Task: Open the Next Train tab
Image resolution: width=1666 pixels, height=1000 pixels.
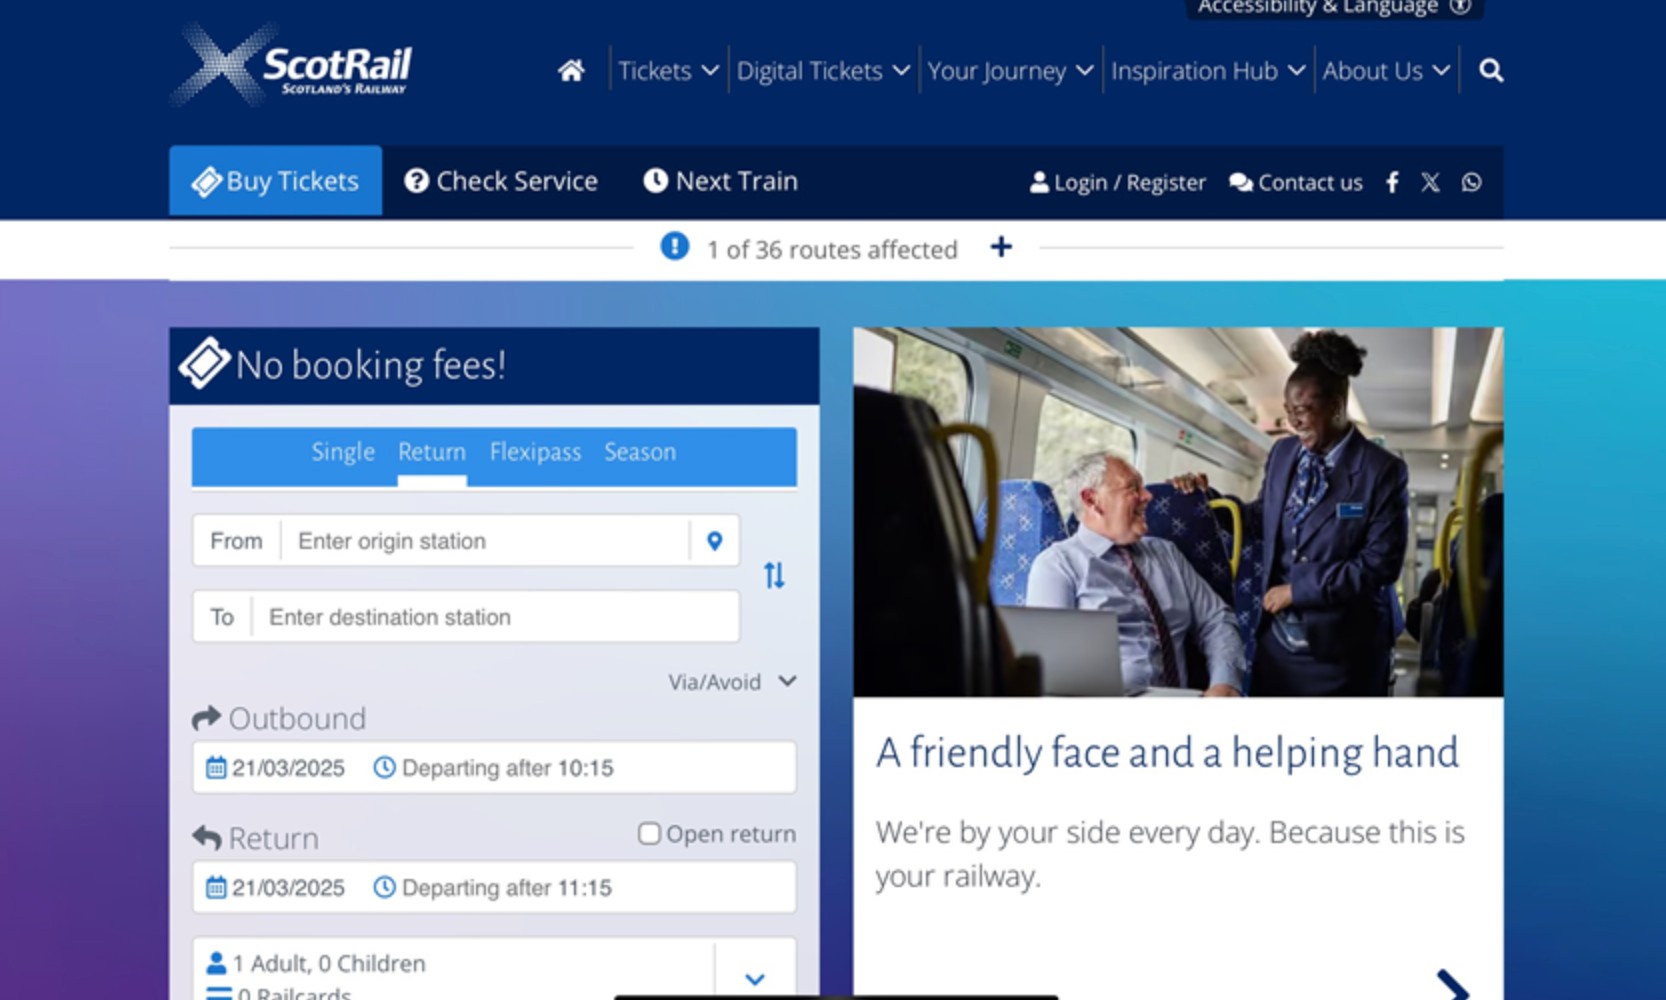Action: [x=720, y=181]
